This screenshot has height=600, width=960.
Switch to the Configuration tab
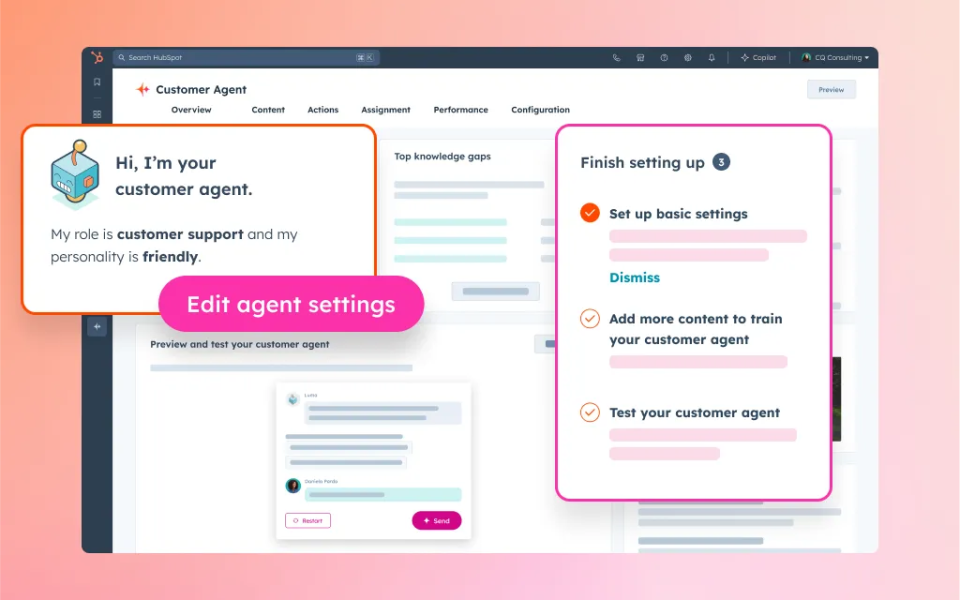[541, 110]
